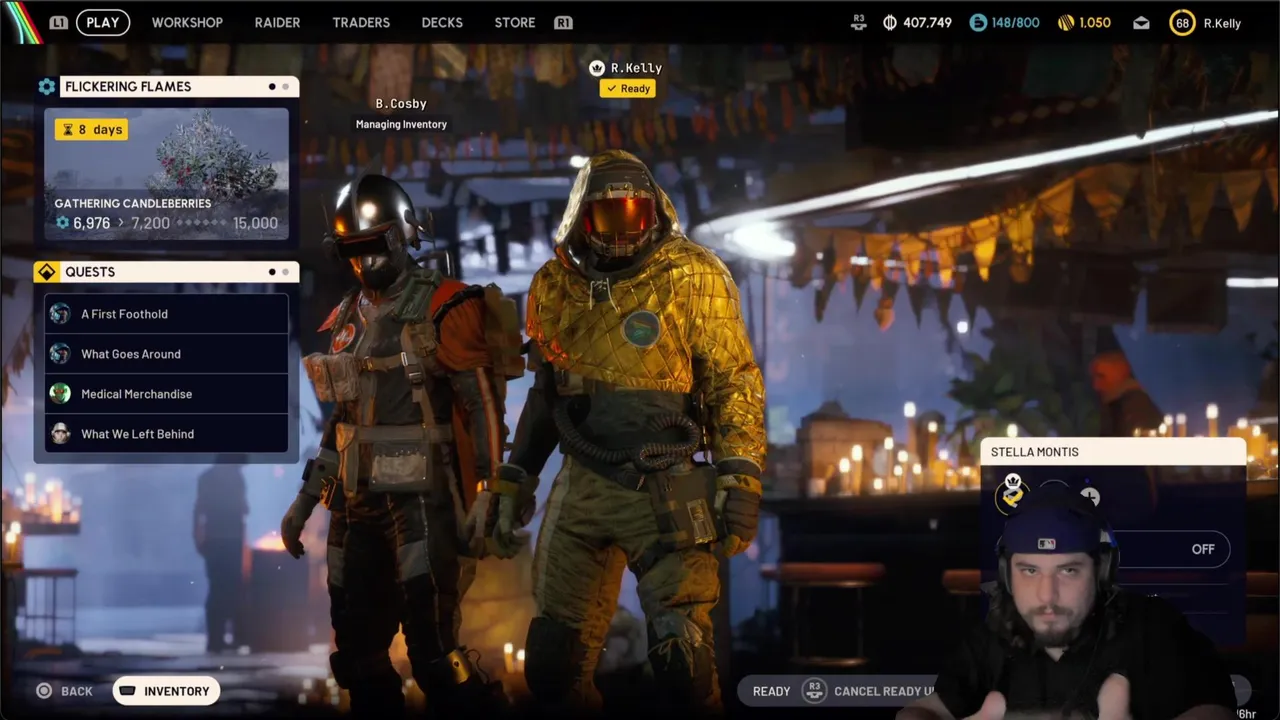
Task: Click the Managing Inventory status text
Action: tap(401, 124)
